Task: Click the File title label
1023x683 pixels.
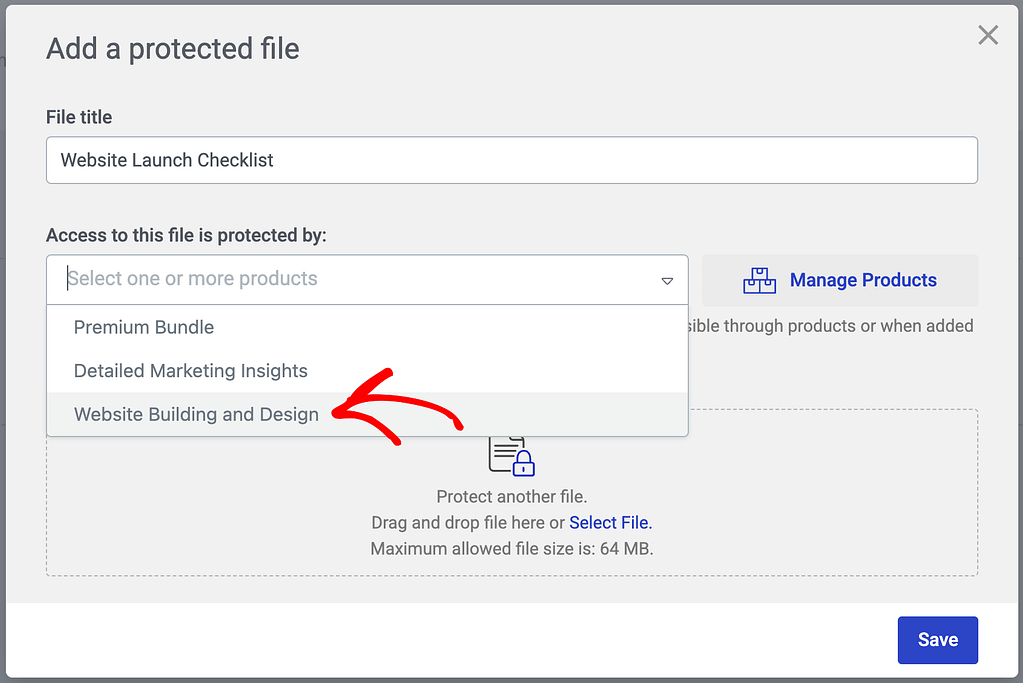Action: [79, 117]
